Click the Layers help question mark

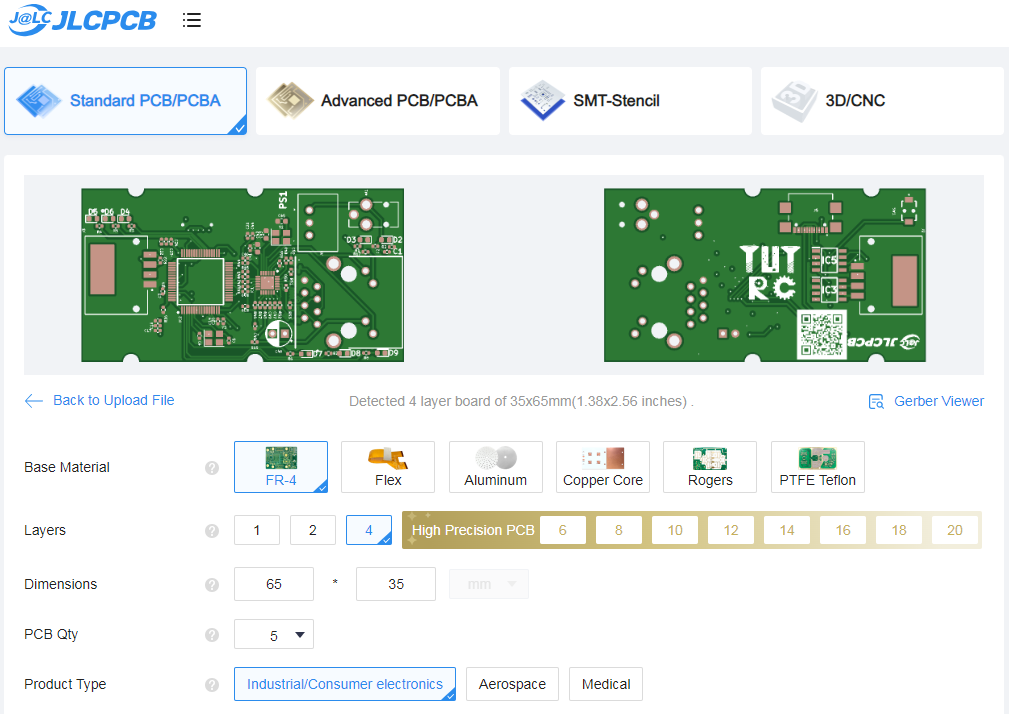211,530
